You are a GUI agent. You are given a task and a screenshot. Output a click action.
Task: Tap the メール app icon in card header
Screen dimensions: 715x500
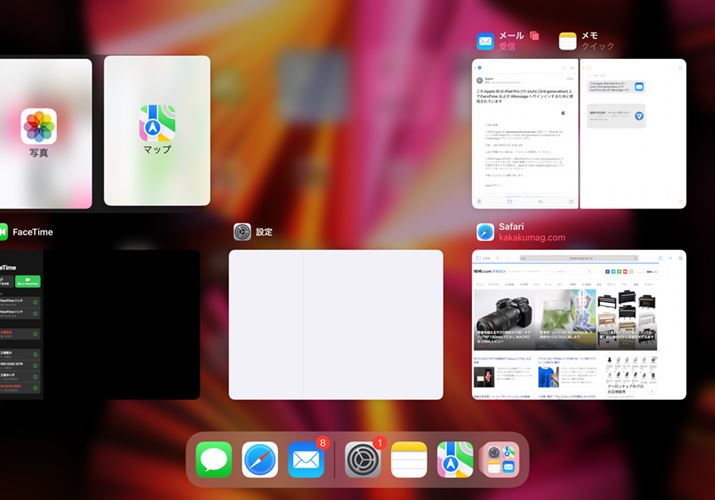tap(485, 41)
